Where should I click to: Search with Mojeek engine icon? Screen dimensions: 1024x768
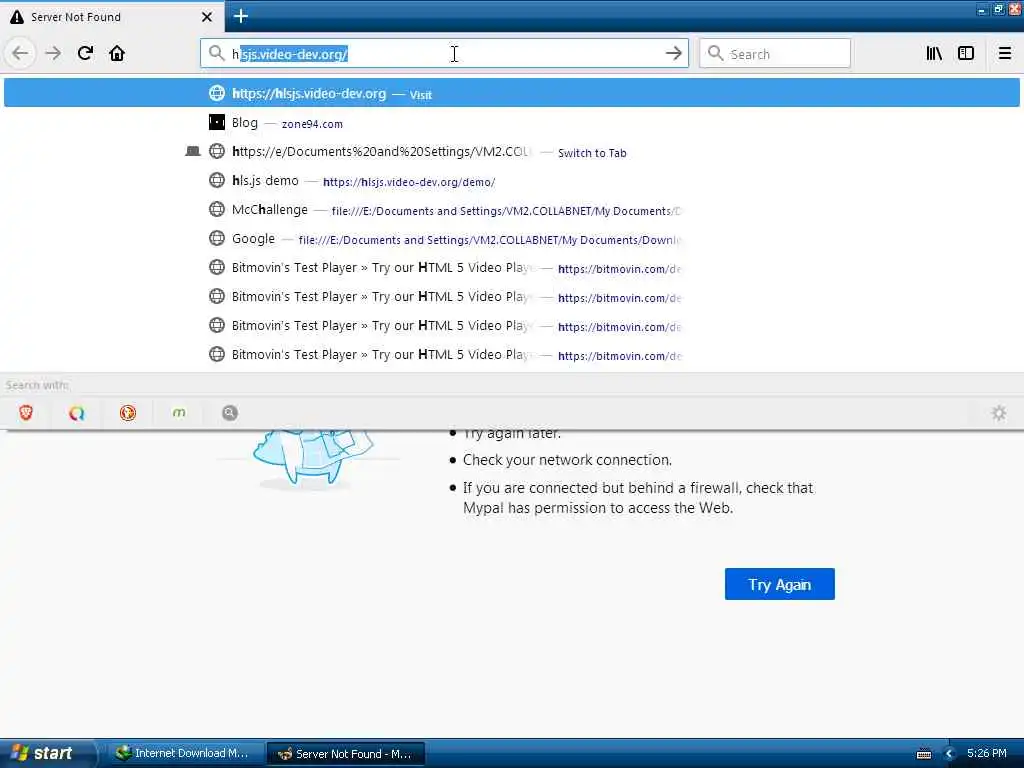pos(179,413)
